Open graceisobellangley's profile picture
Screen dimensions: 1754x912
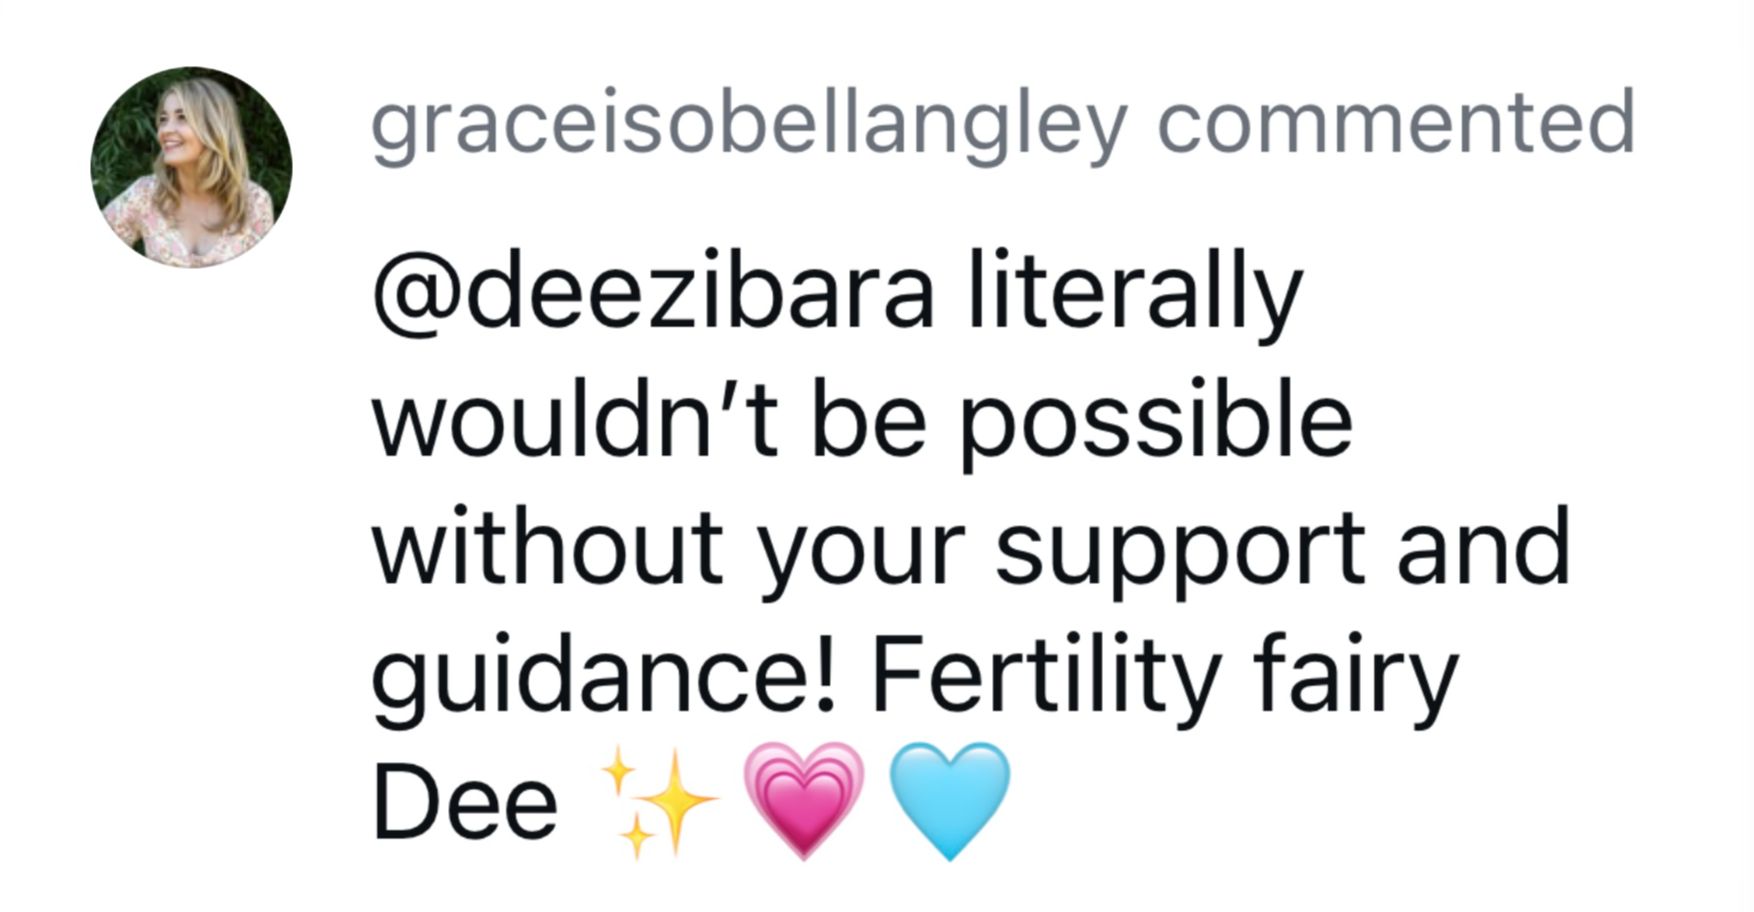point(191,167)
